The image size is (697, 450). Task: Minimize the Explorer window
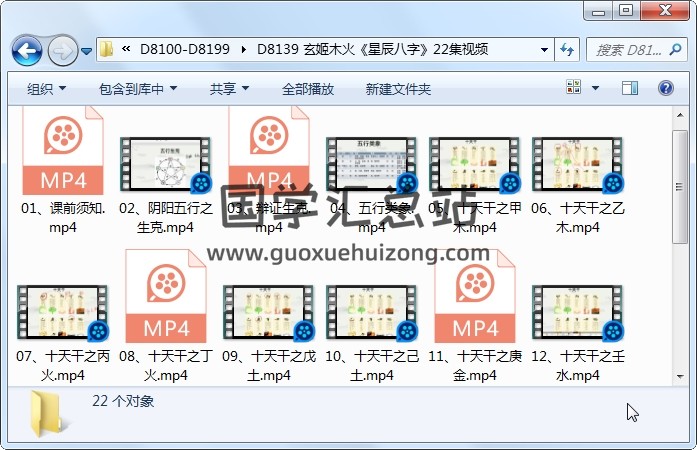point(598,12)
